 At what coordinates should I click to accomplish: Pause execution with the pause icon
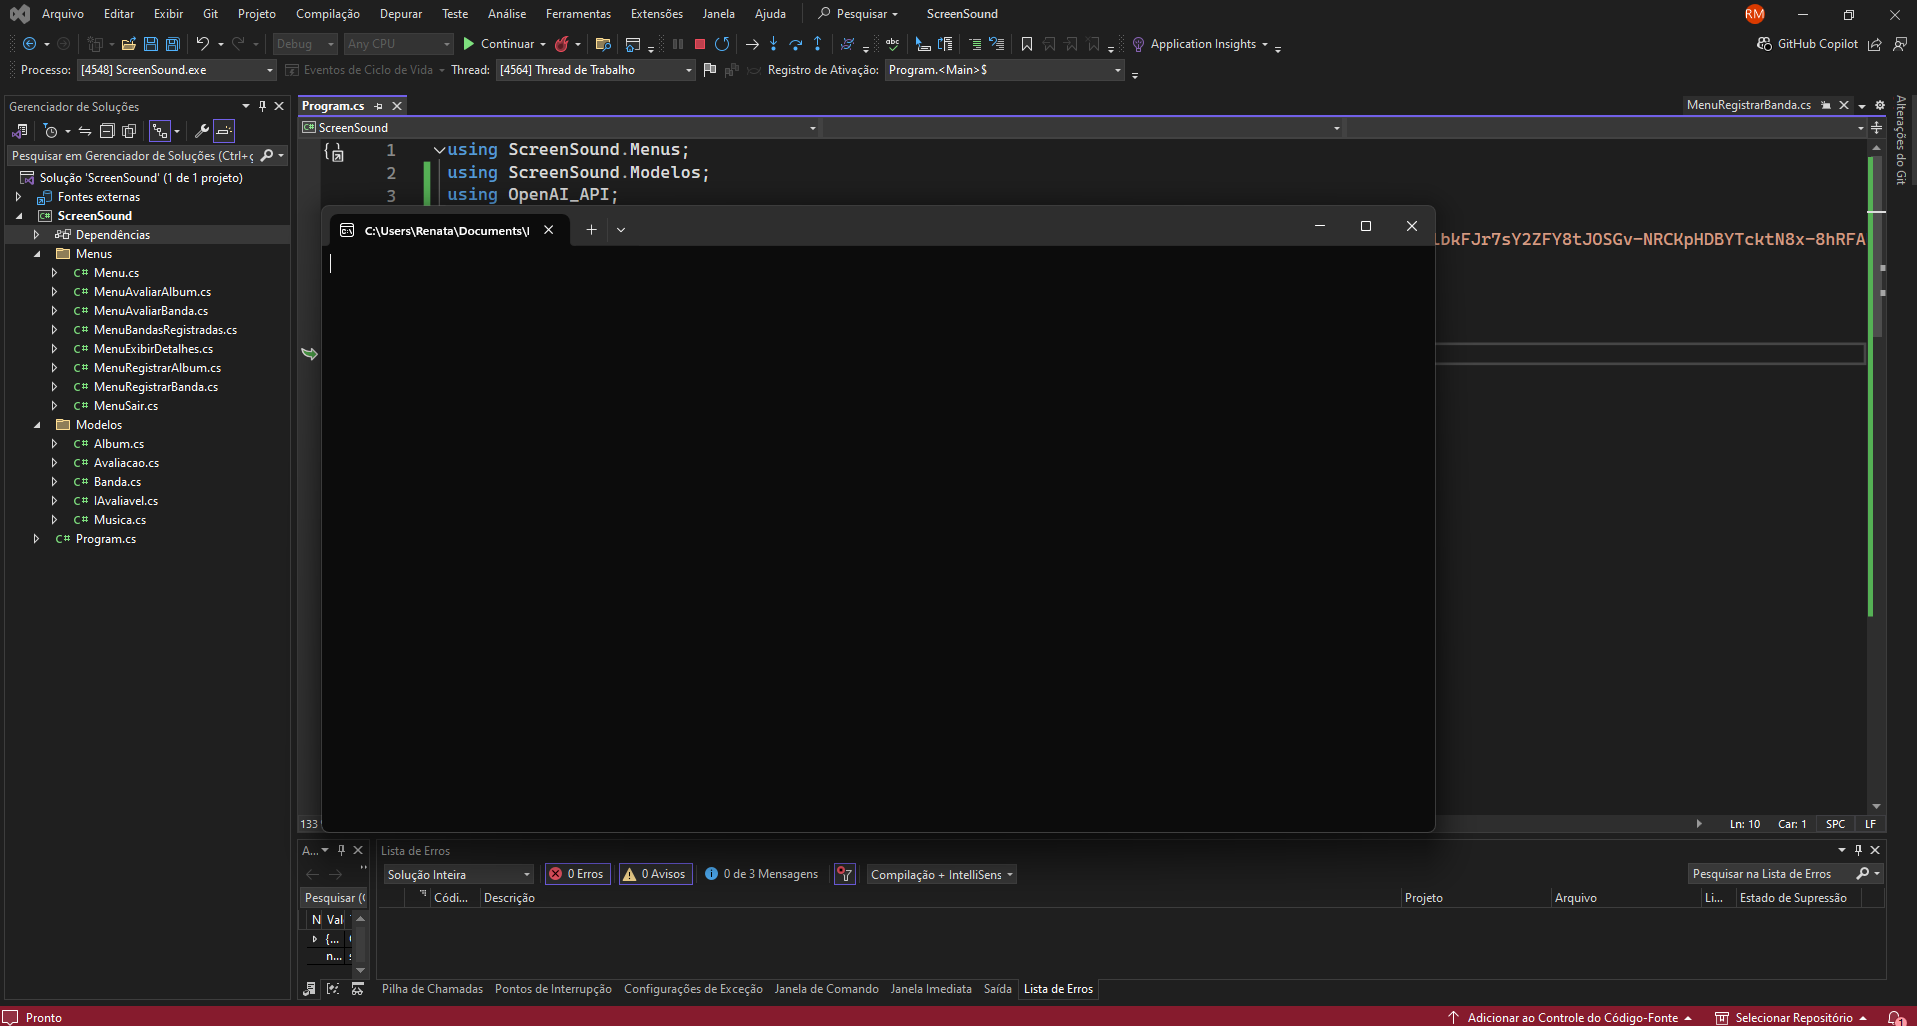678,44
